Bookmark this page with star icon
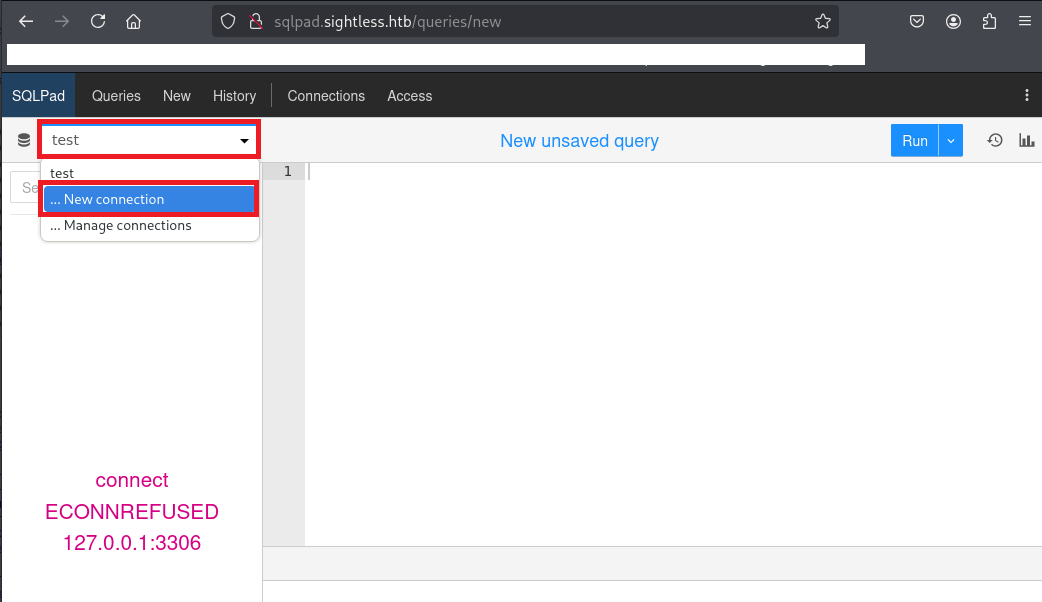1042x602 pixels. [x=822, y=21]
